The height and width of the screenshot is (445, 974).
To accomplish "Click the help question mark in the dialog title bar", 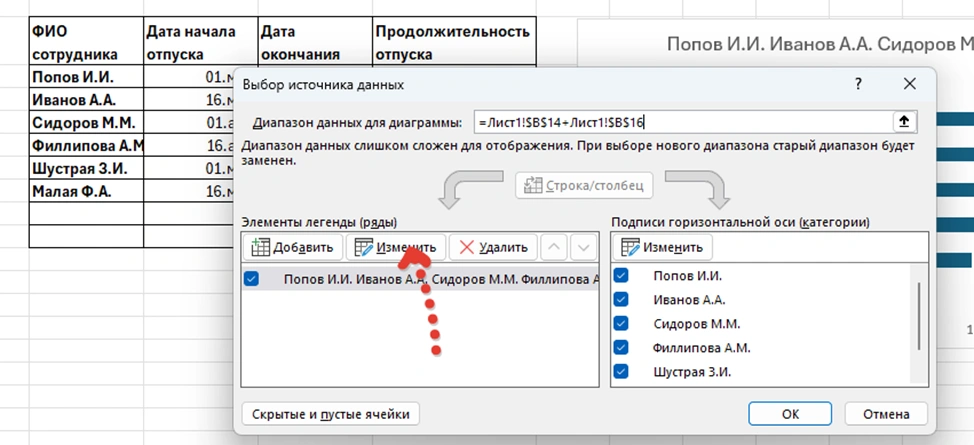I will pyautogui.click(x=858, y=84).
